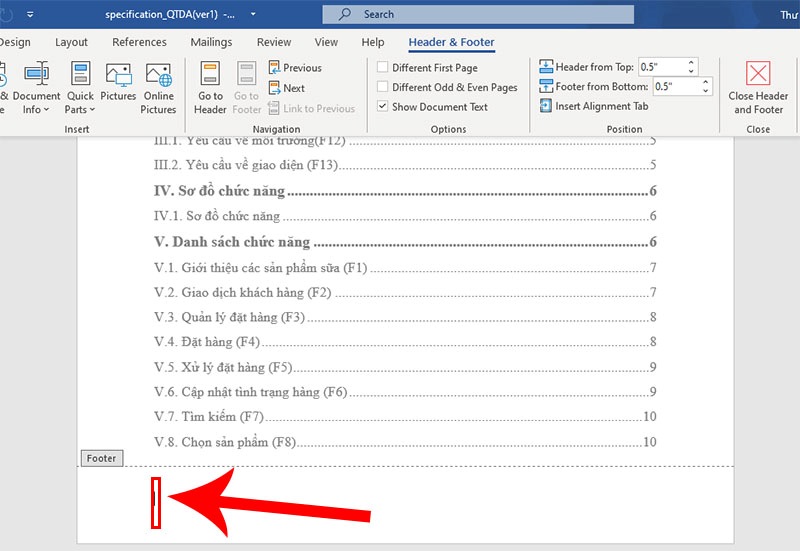
Task: Click entry IV.1. Sơ đồ chức năng
Action: (x=405, y=216)
